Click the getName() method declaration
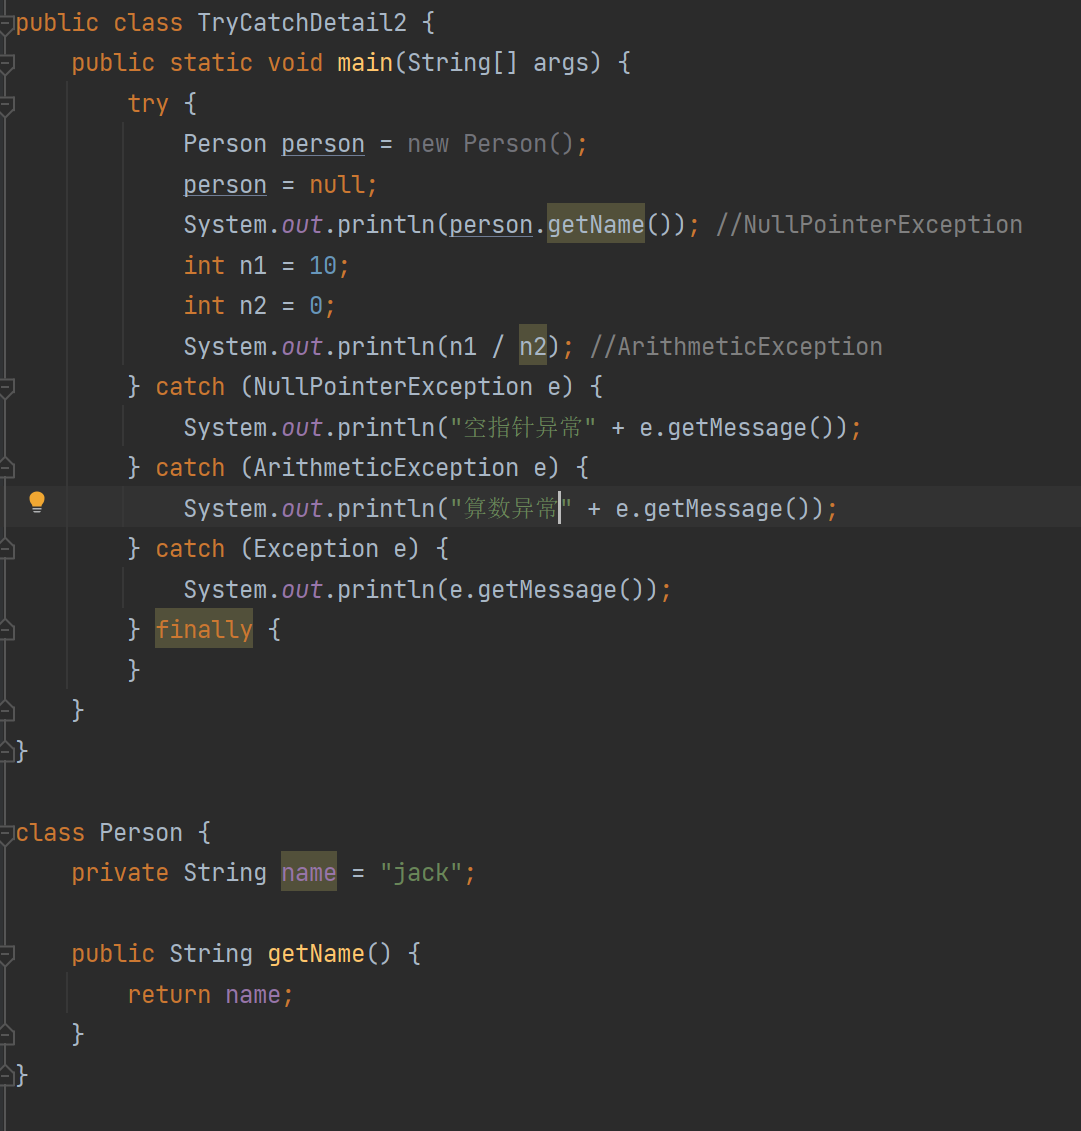The image size is (1081, 1131). pos(329,954)
